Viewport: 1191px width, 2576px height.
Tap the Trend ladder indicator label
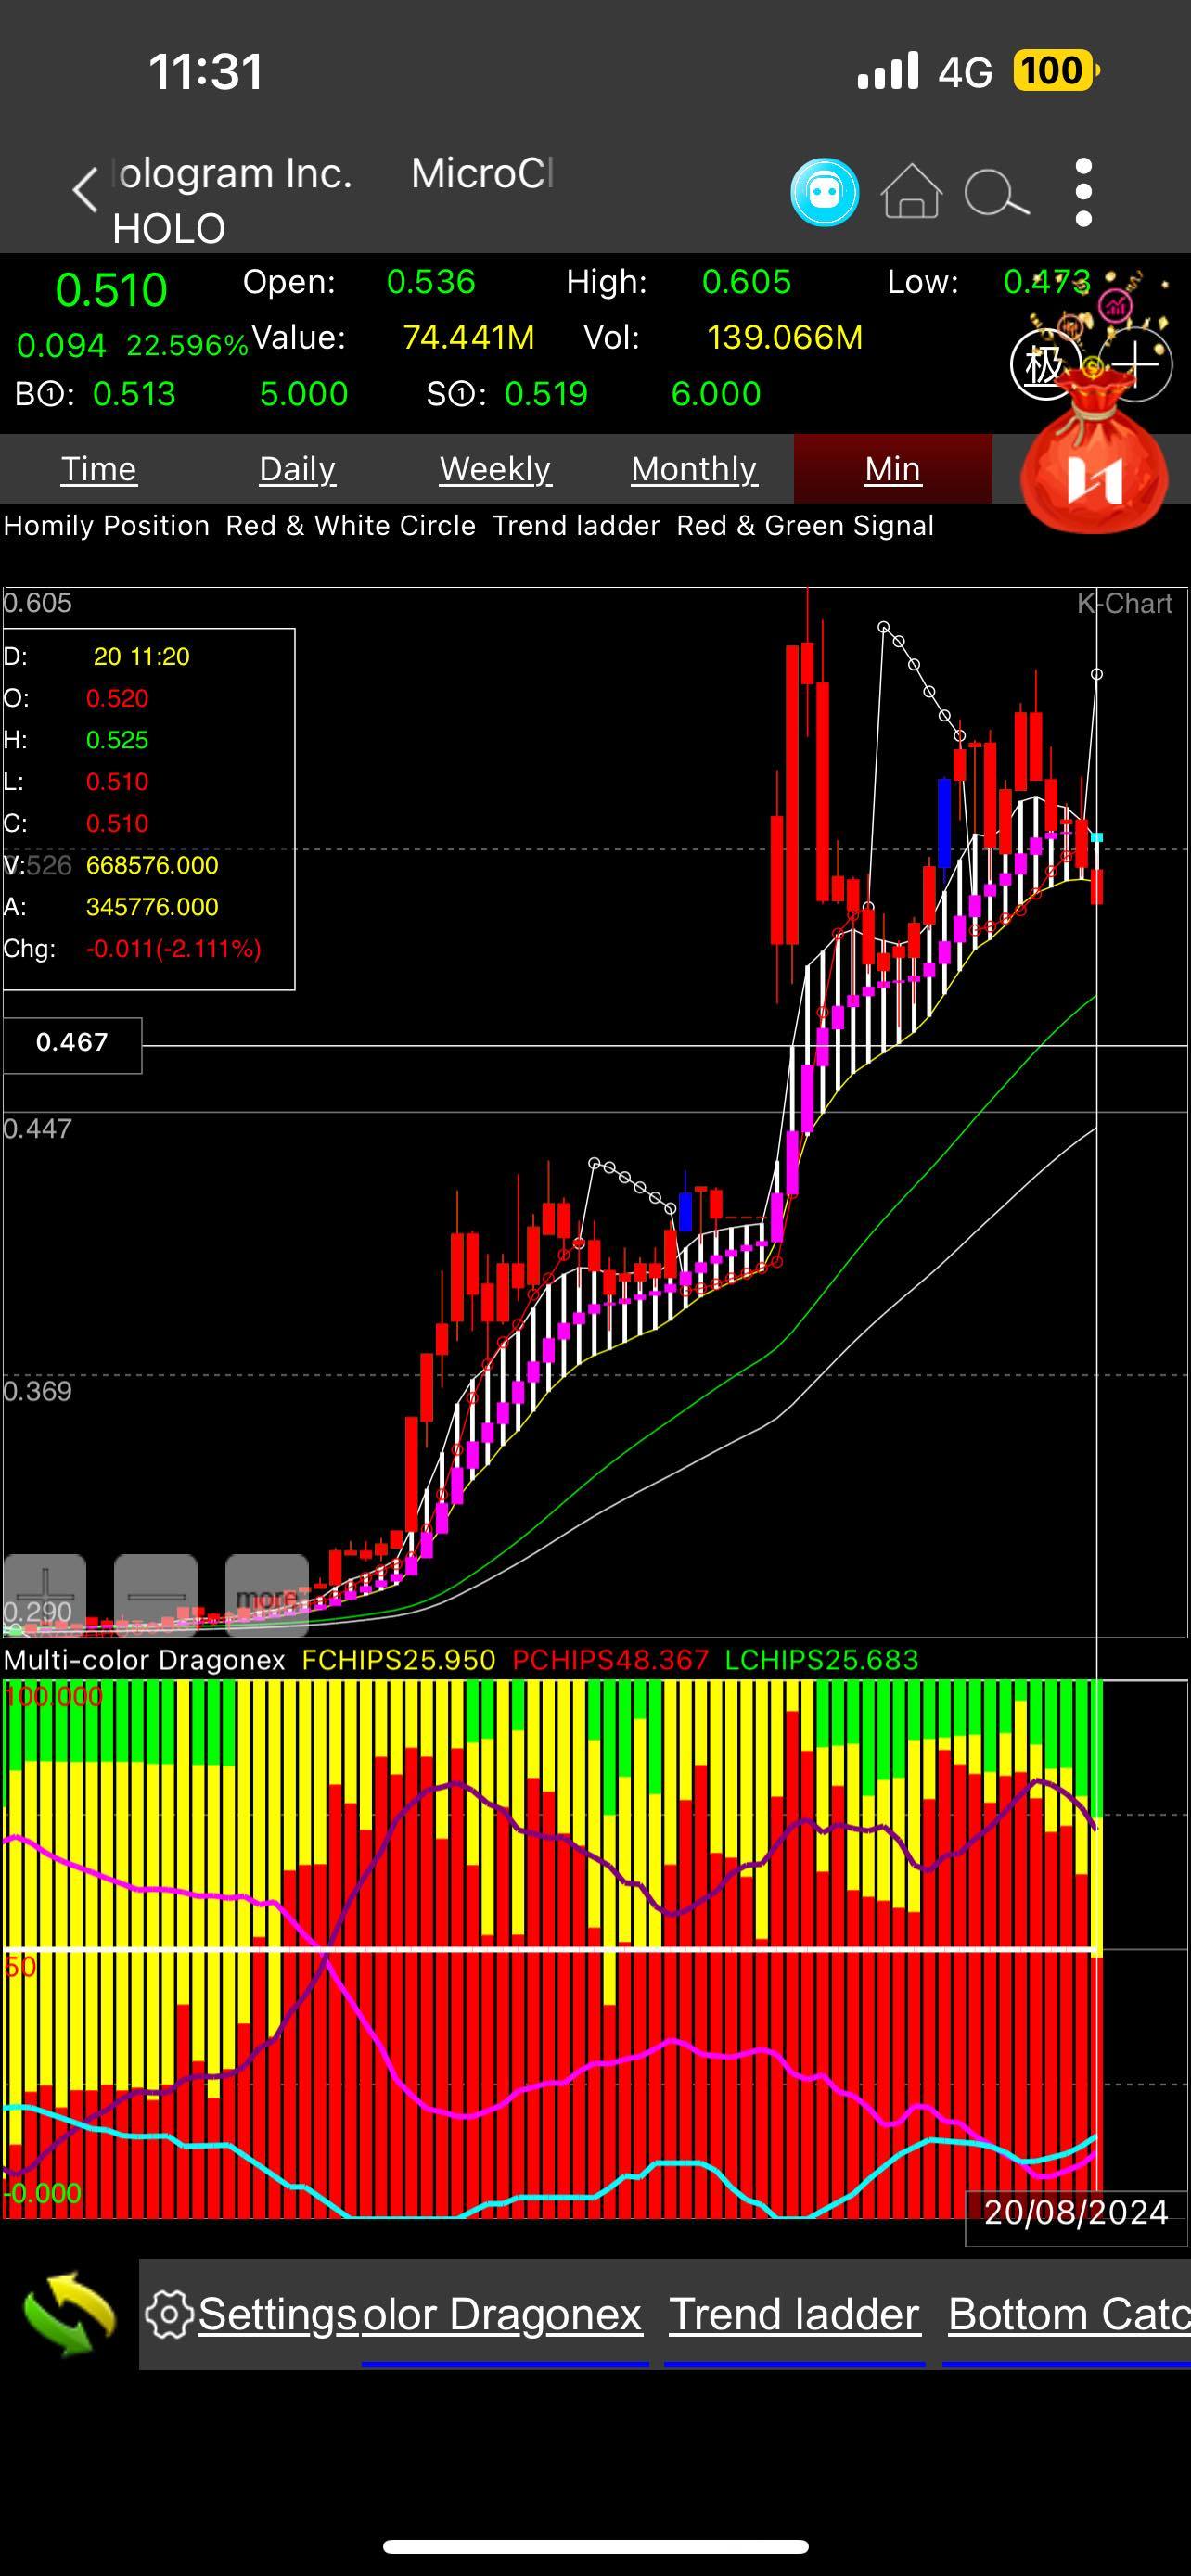click(576, 526)
